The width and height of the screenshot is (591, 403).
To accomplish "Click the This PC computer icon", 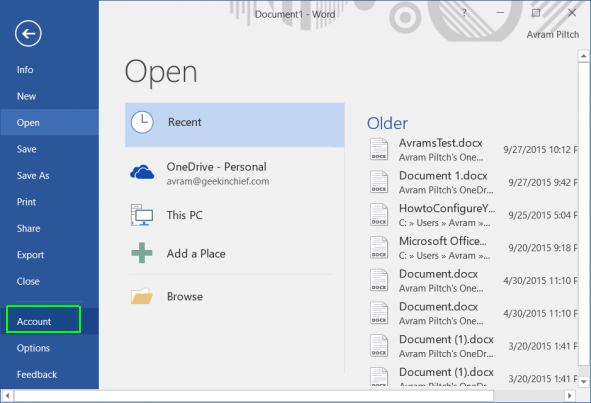I will [x=142, y=215].
